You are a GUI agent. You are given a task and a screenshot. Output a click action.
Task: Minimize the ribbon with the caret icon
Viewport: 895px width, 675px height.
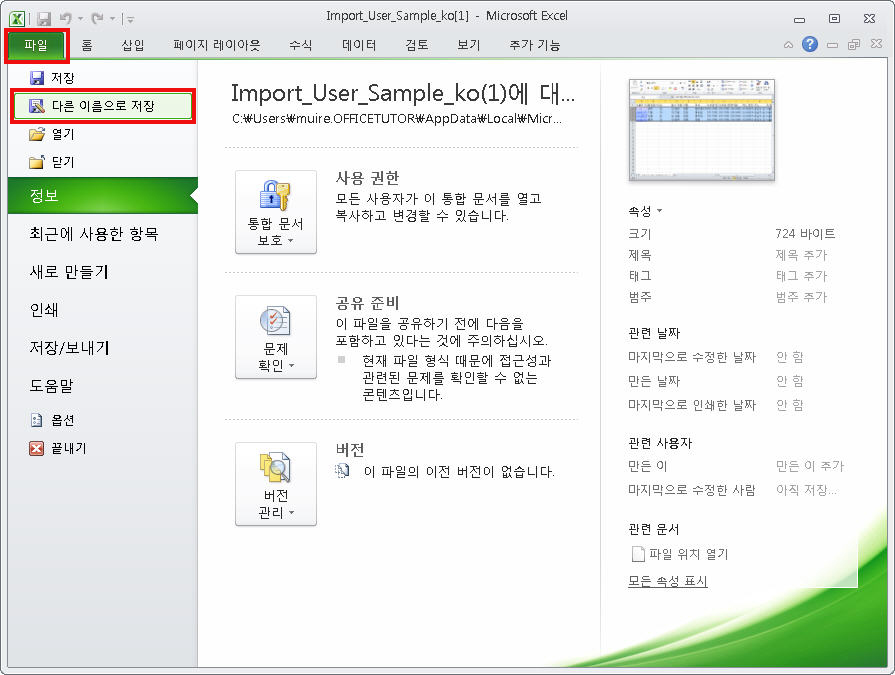coord(788,45)
